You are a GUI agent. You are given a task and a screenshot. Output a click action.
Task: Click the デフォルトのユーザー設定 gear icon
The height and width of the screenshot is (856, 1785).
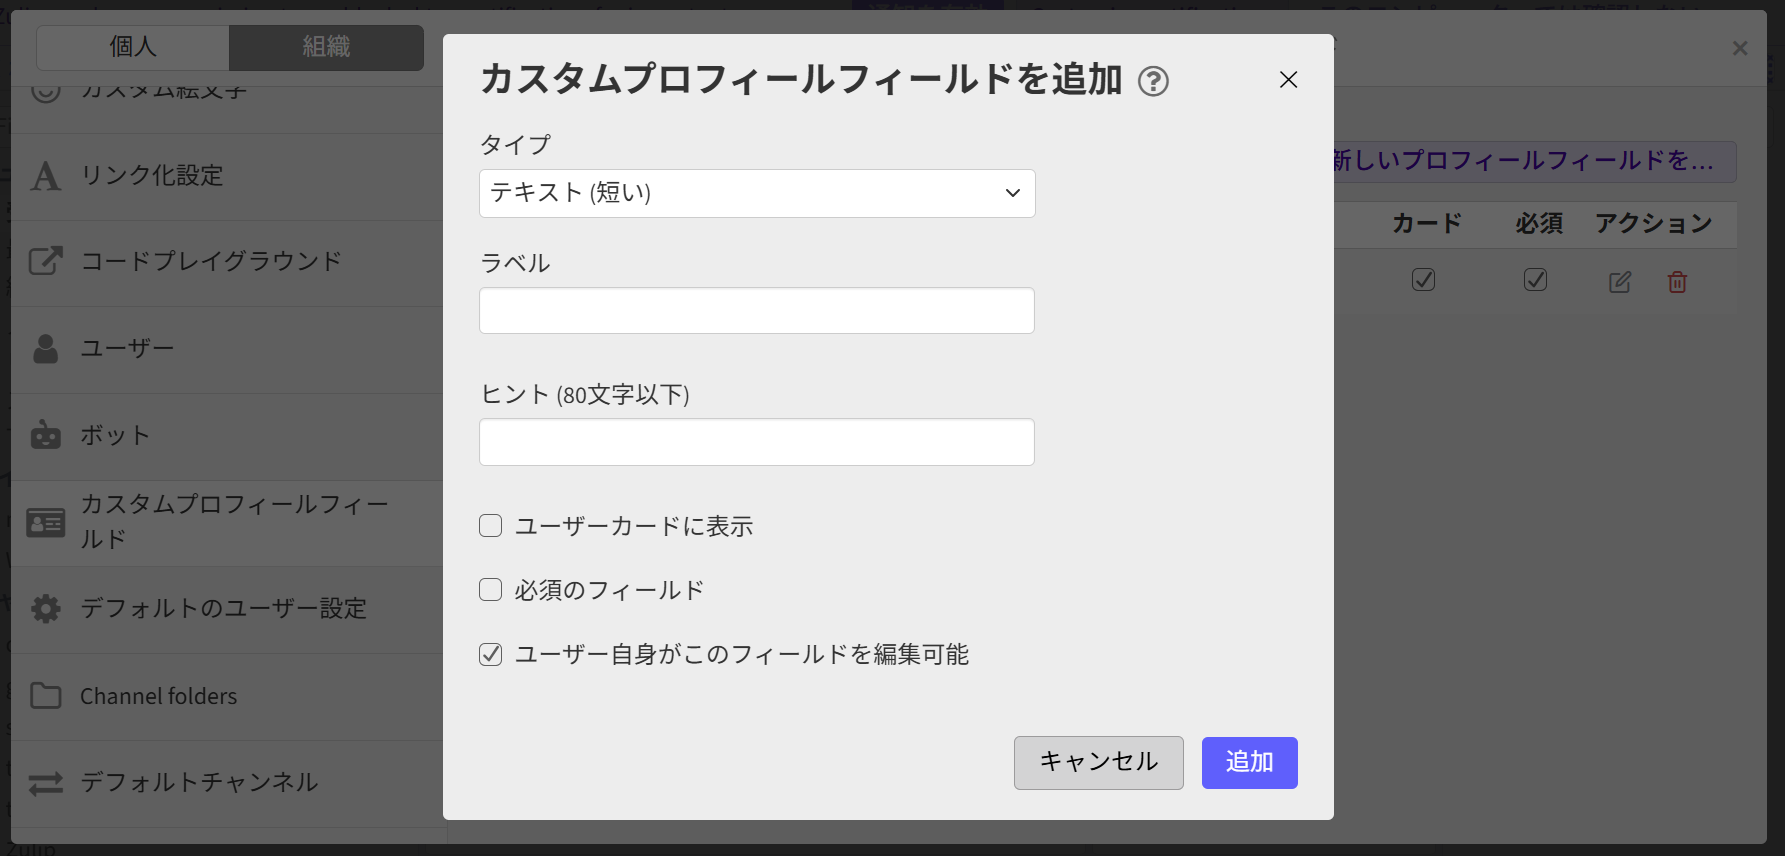pos(46,609)
